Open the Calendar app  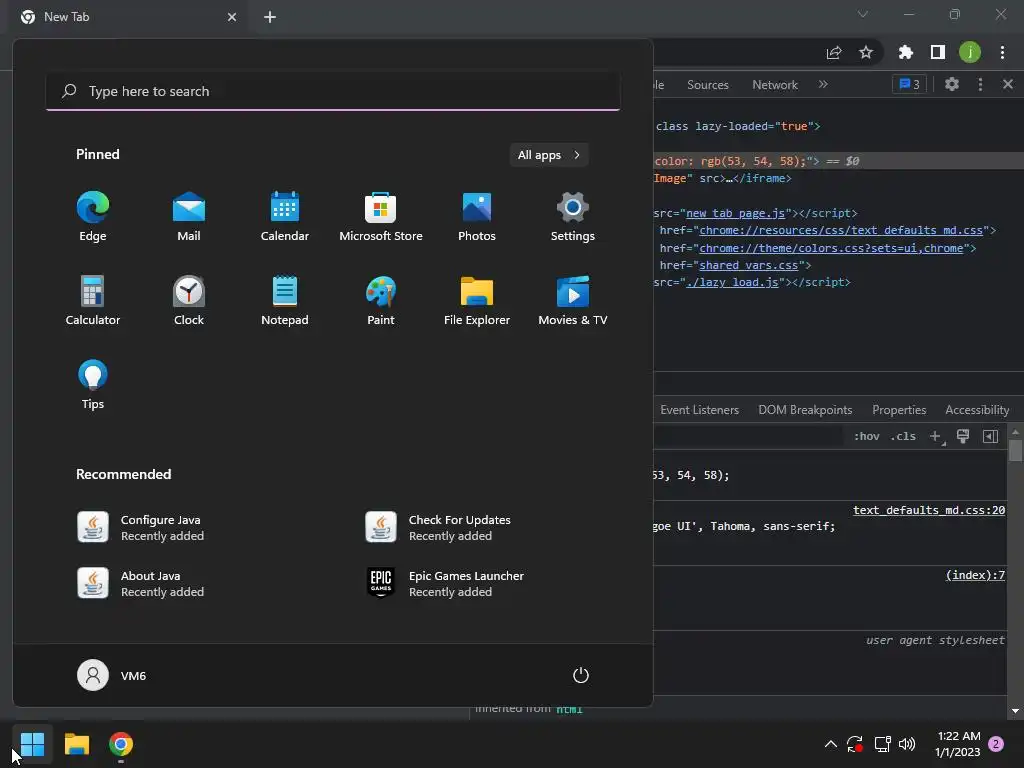point(285,217)
